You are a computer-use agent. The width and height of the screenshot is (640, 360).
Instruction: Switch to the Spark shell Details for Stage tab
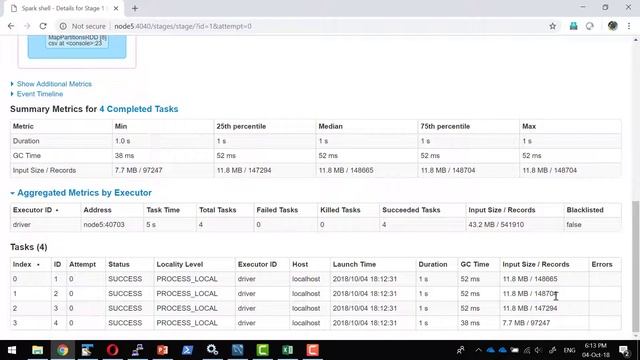[63, 8]
